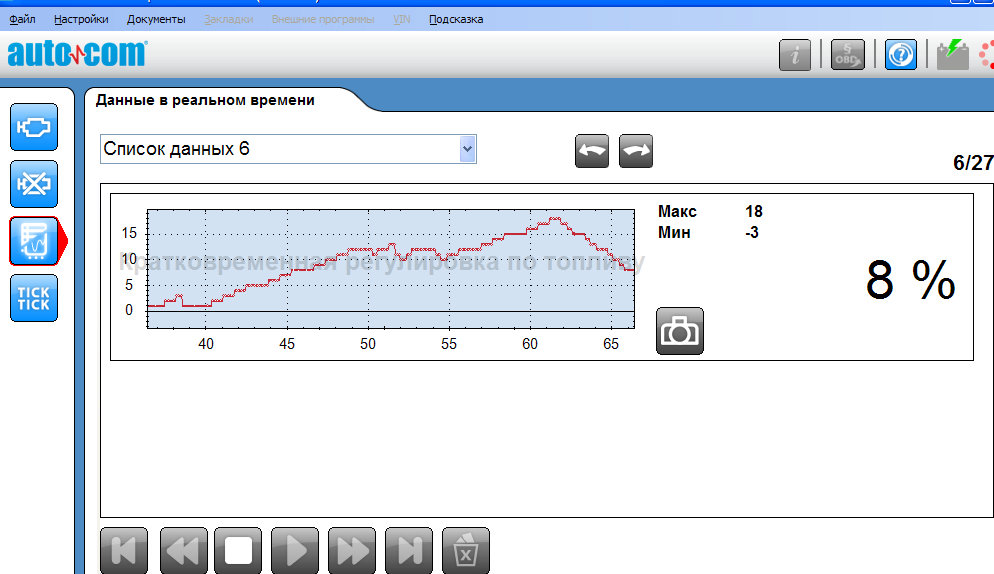
Task: Open the Документы menu
Action: tap(156, 19)
